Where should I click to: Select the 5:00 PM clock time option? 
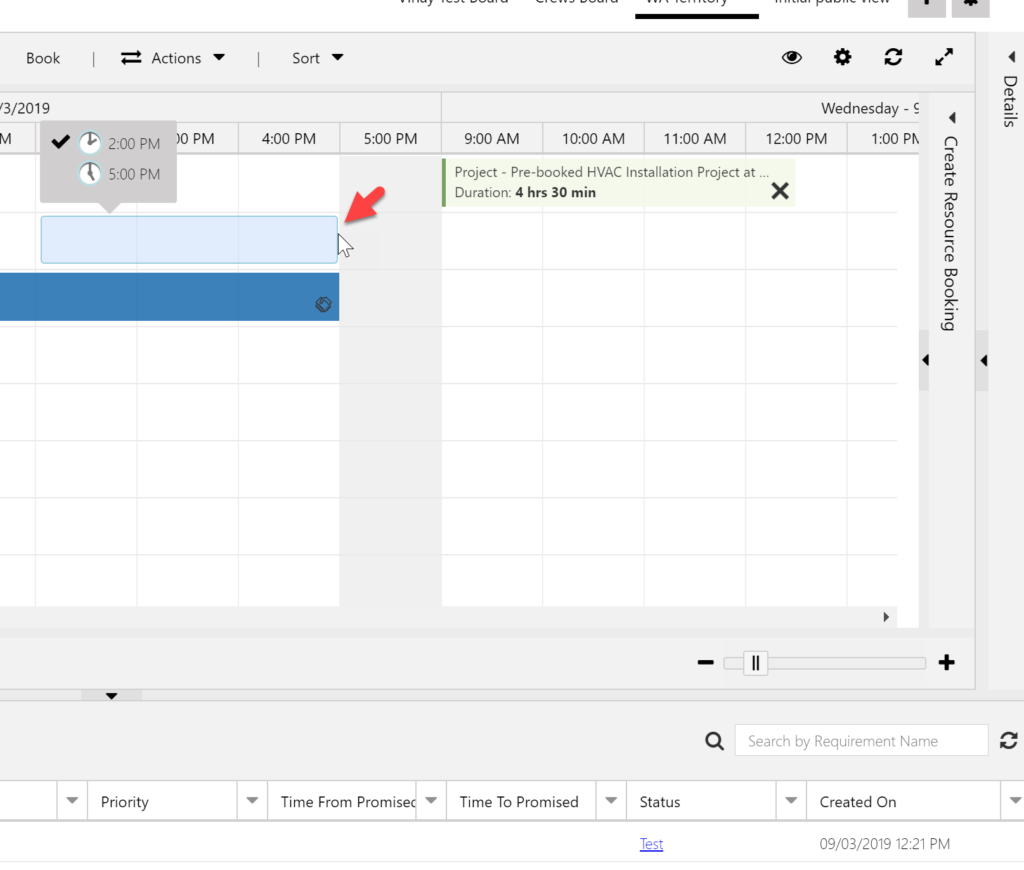(90, 172)
